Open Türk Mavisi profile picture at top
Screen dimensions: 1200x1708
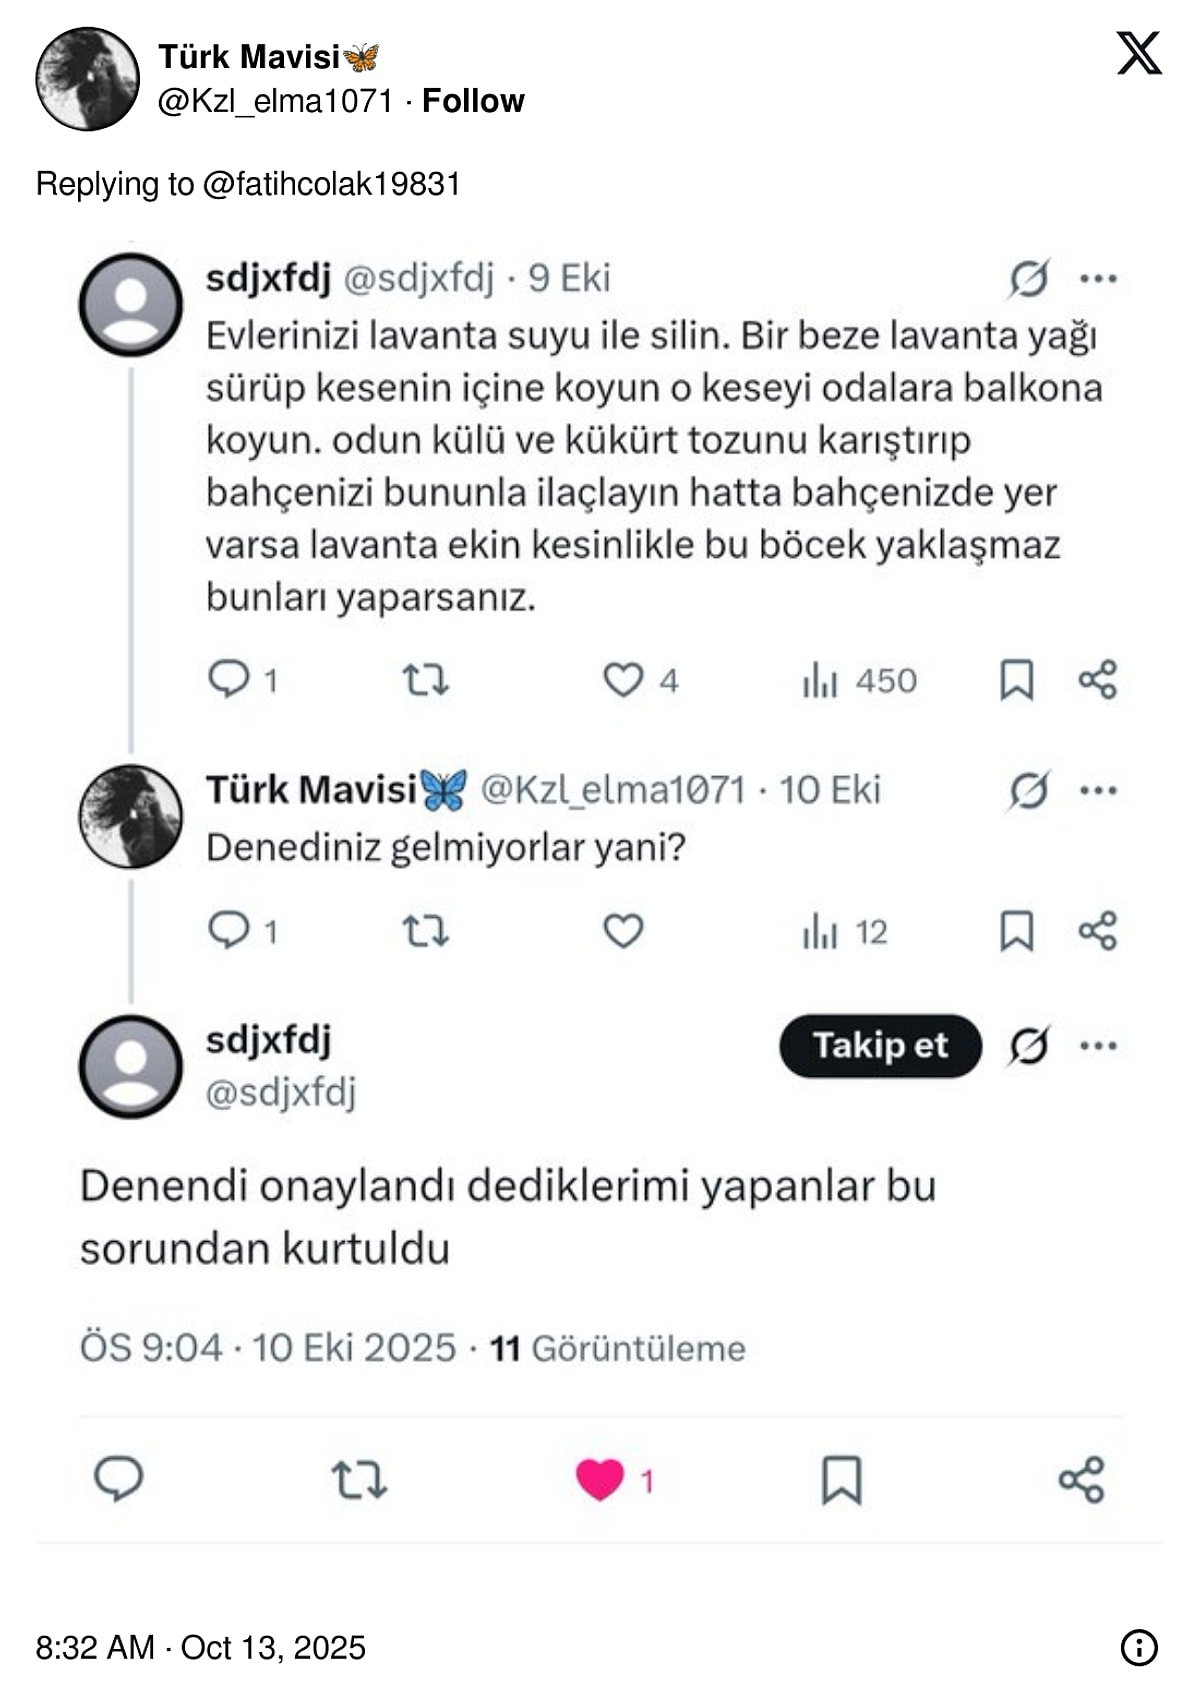tap(87, 78)
